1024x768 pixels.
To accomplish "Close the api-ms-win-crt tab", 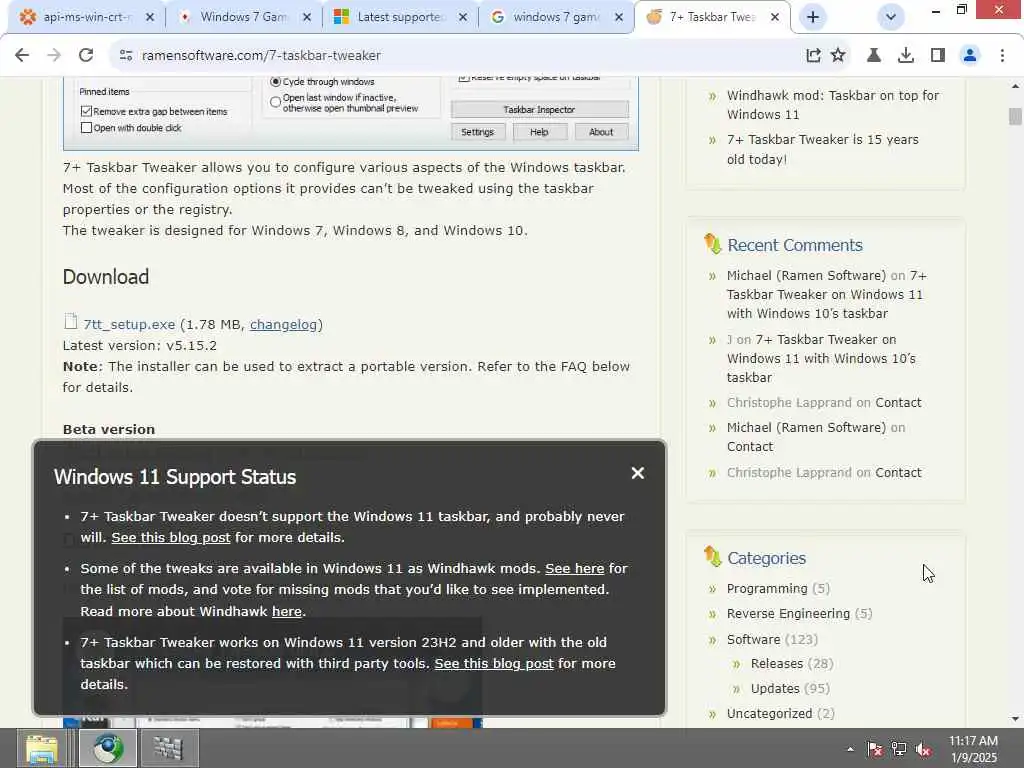I will tap(150, 17).
